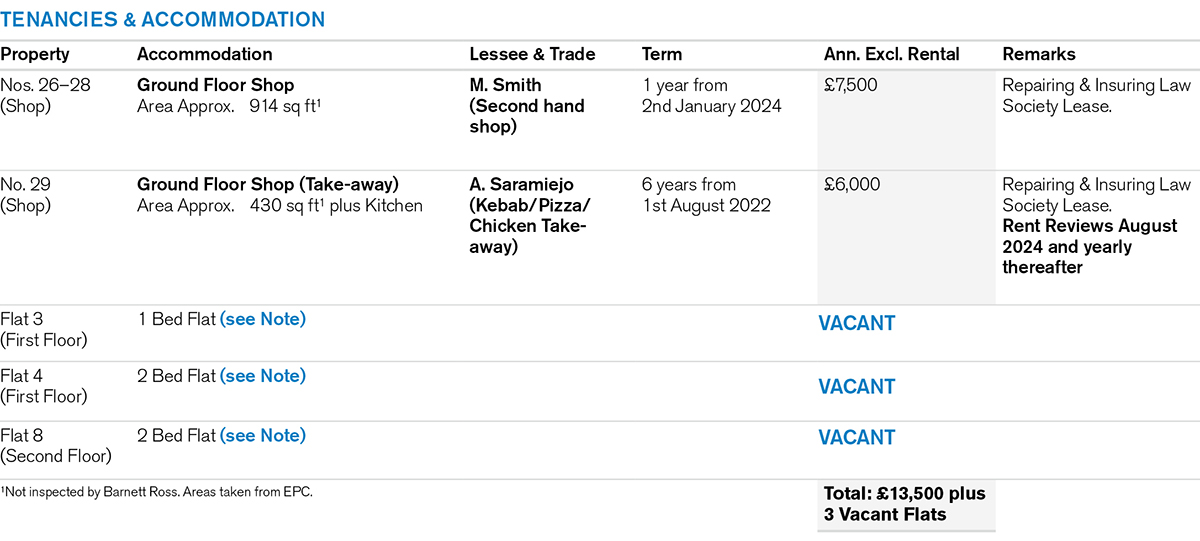Click the Tenancies & Accommodation heading
The width and height of the screenshot is (1200, 541).
pos(162,20)
